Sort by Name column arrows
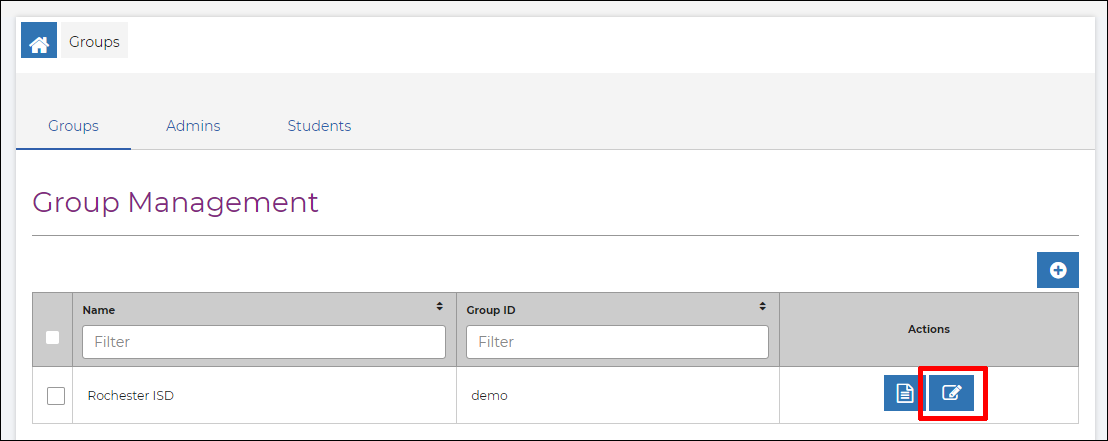This screenshot has height=441, width=1108. [x=440, y=307]
